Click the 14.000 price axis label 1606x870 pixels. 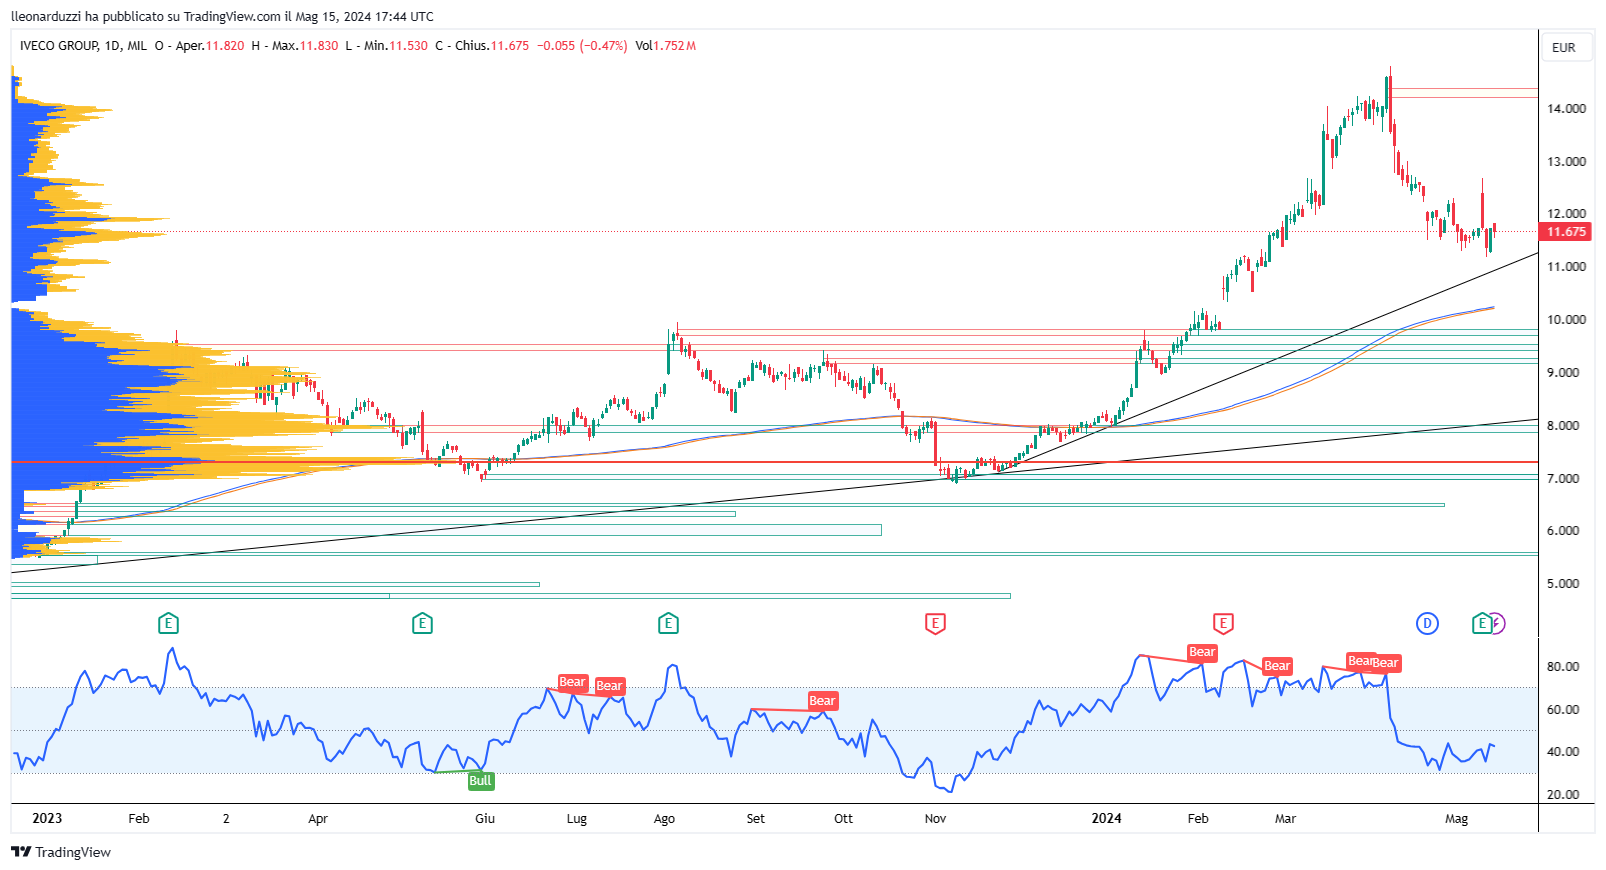point(1566,109)
